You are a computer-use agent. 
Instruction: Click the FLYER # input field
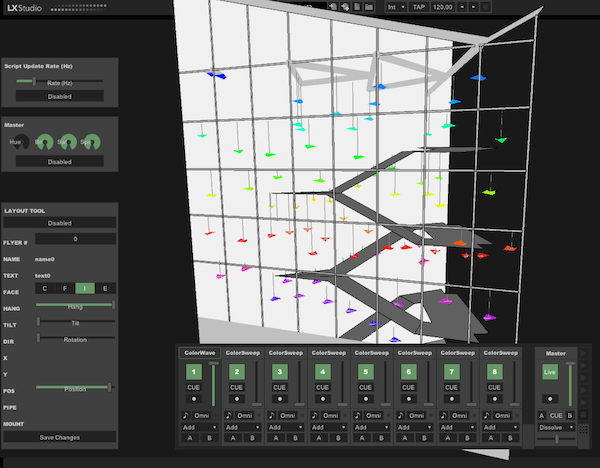[75, 240]
